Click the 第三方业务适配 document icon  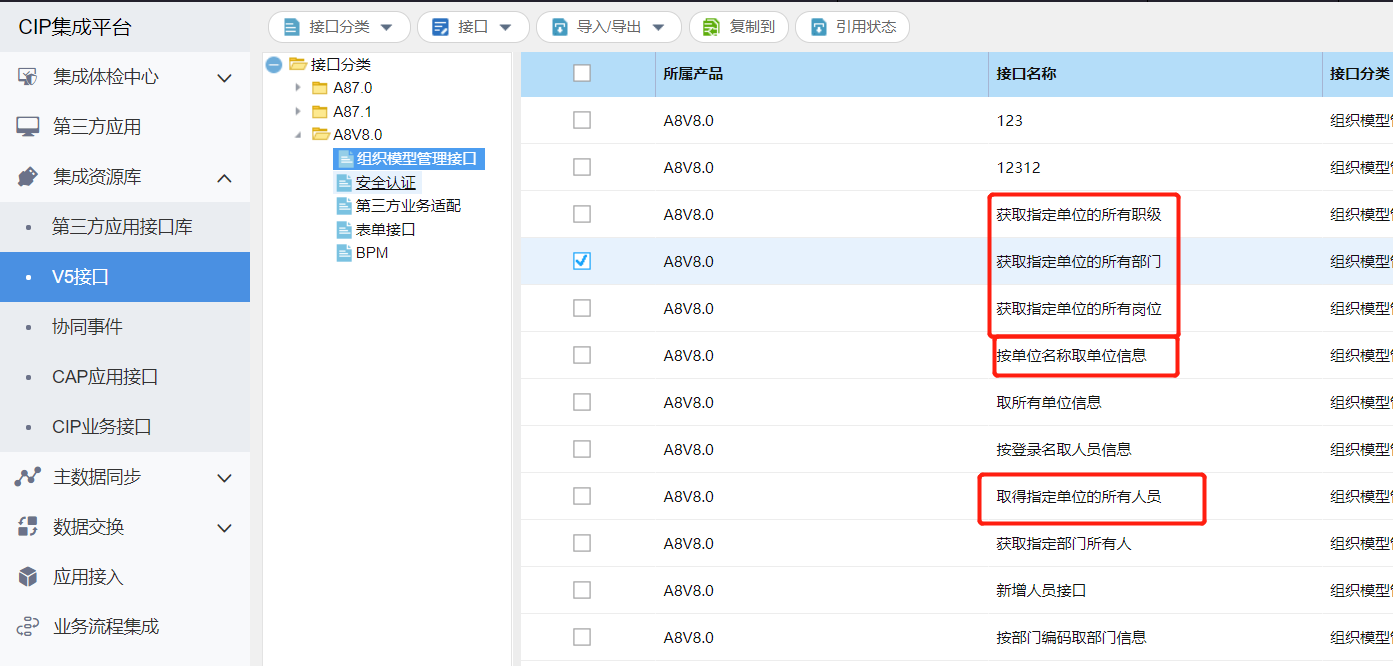pos(344,206)
